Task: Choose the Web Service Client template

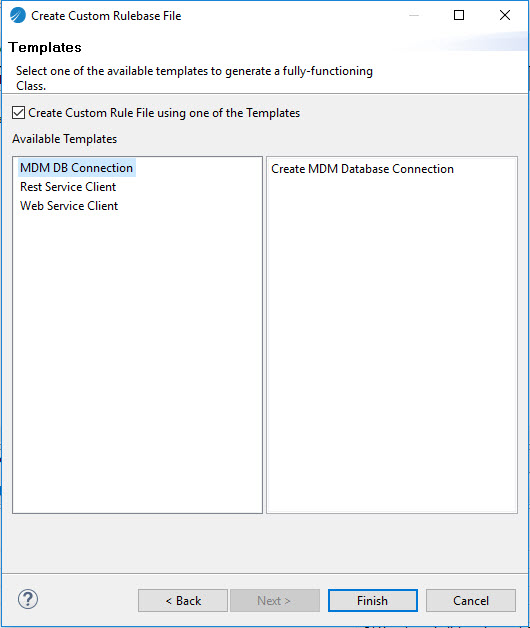Action: pos(69,206)
